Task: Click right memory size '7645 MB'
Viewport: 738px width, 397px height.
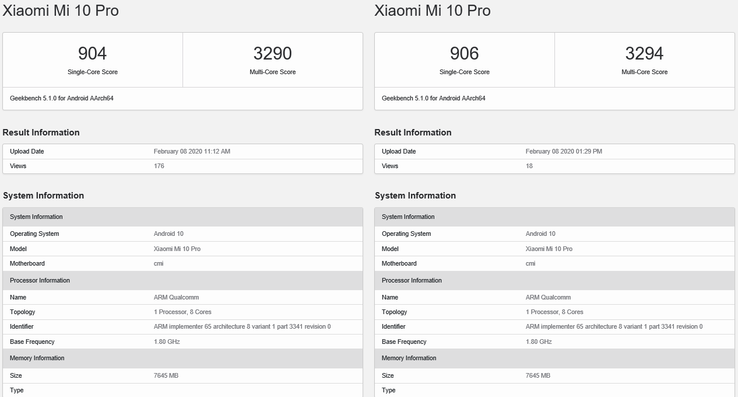Action: (x=537, y=375)
